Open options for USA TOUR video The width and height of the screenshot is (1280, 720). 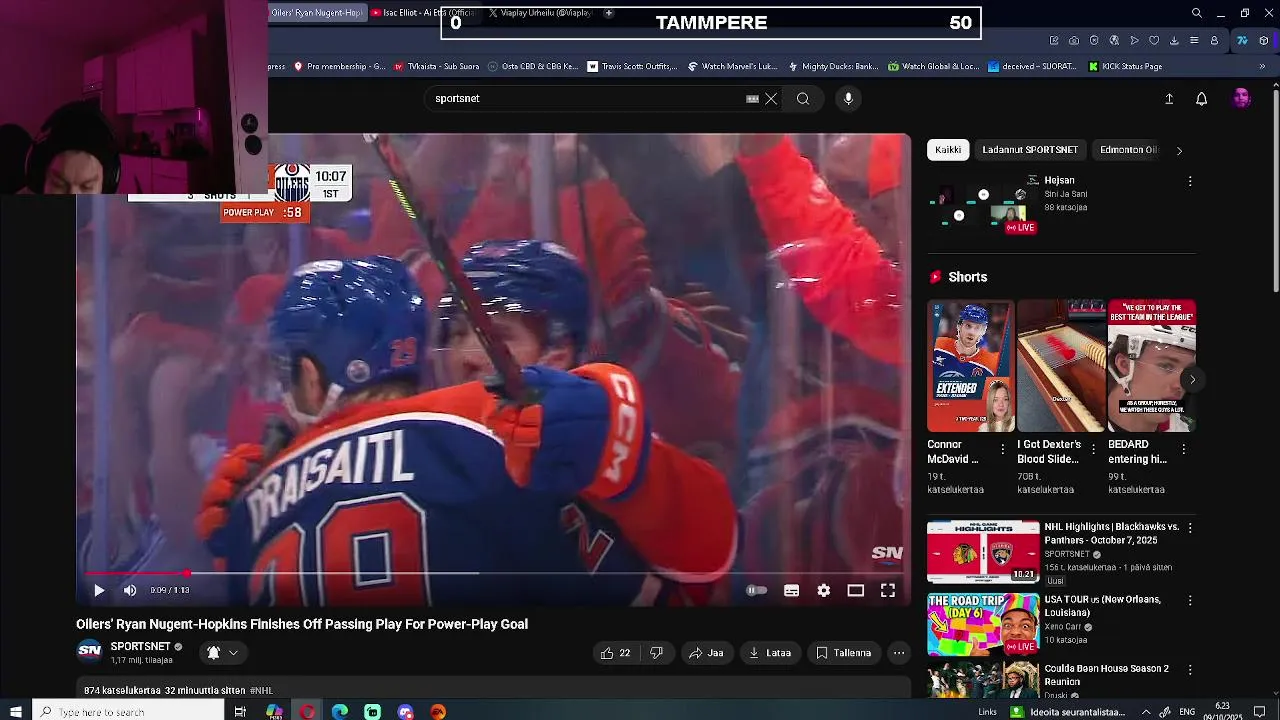[x=1190, y=600]
